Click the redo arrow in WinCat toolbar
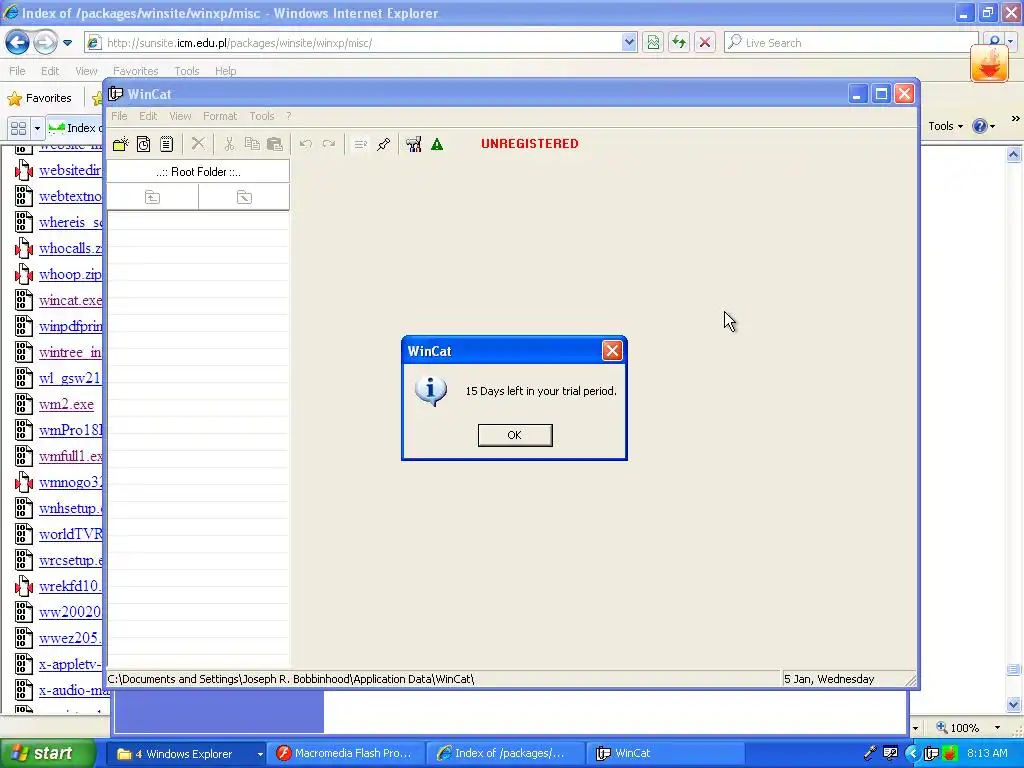This screenshot has width=1024, height=768. click(328, 144)
